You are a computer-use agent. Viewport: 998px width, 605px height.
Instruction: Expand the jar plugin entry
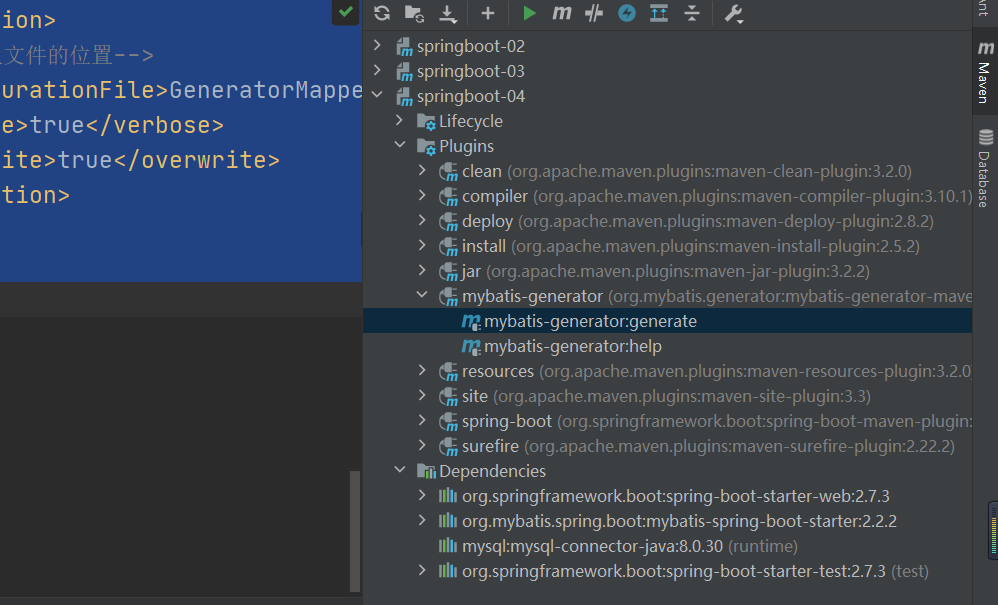[x=422, y=270]
